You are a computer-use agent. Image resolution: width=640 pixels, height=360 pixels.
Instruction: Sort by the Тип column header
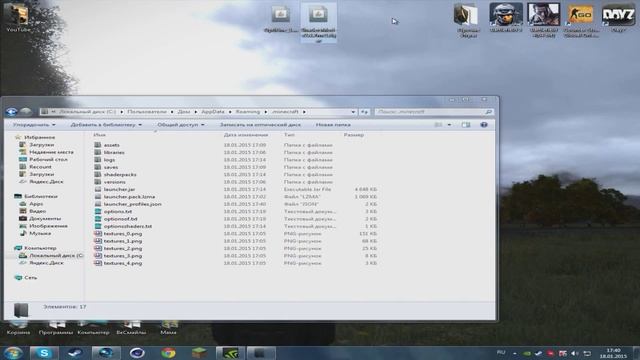pyautogui.click(x=289, y=135)
